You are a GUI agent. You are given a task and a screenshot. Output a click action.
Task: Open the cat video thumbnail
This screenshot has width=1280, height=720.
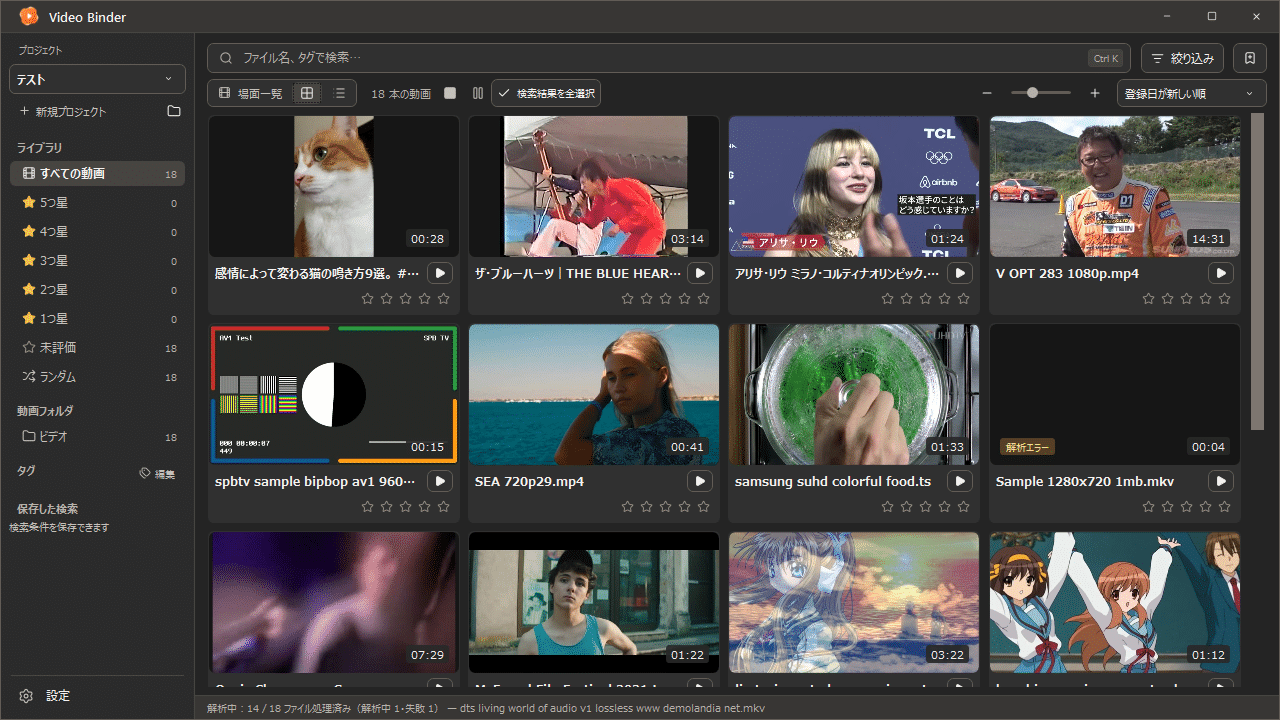[x=334, y=187]
